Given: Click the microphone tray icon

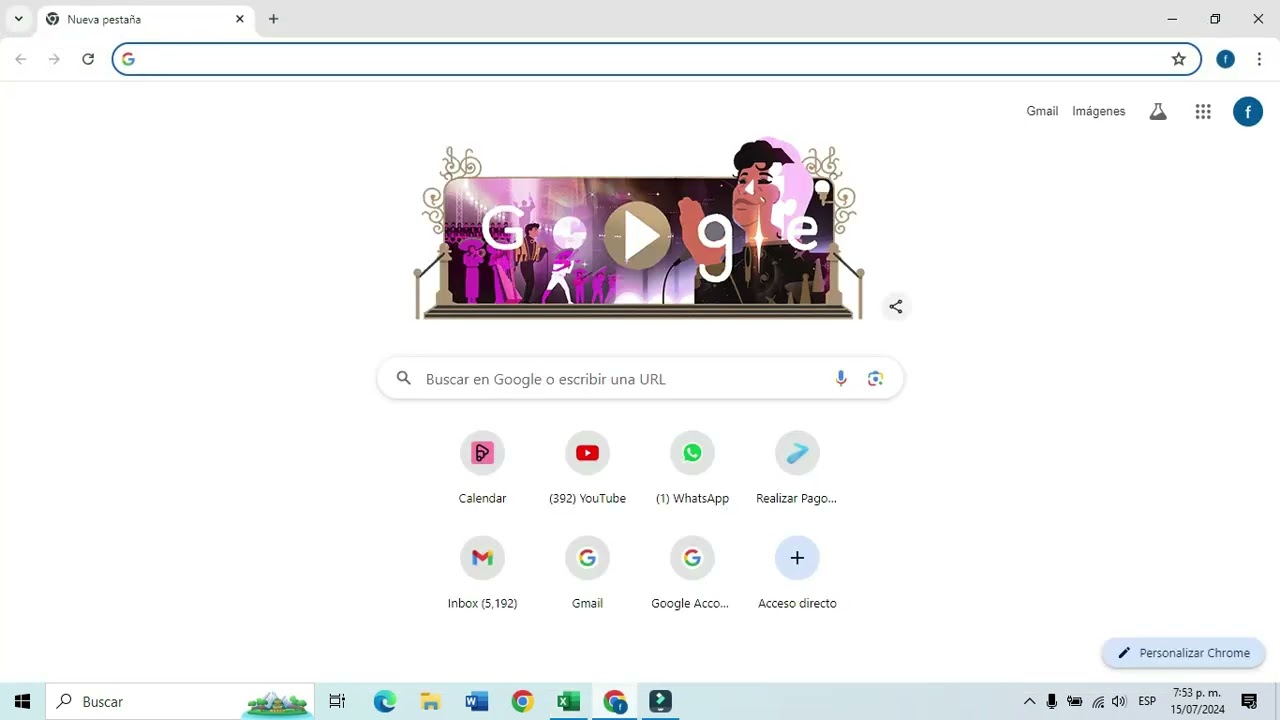Looking at the screenshot, I should 1052,702.
